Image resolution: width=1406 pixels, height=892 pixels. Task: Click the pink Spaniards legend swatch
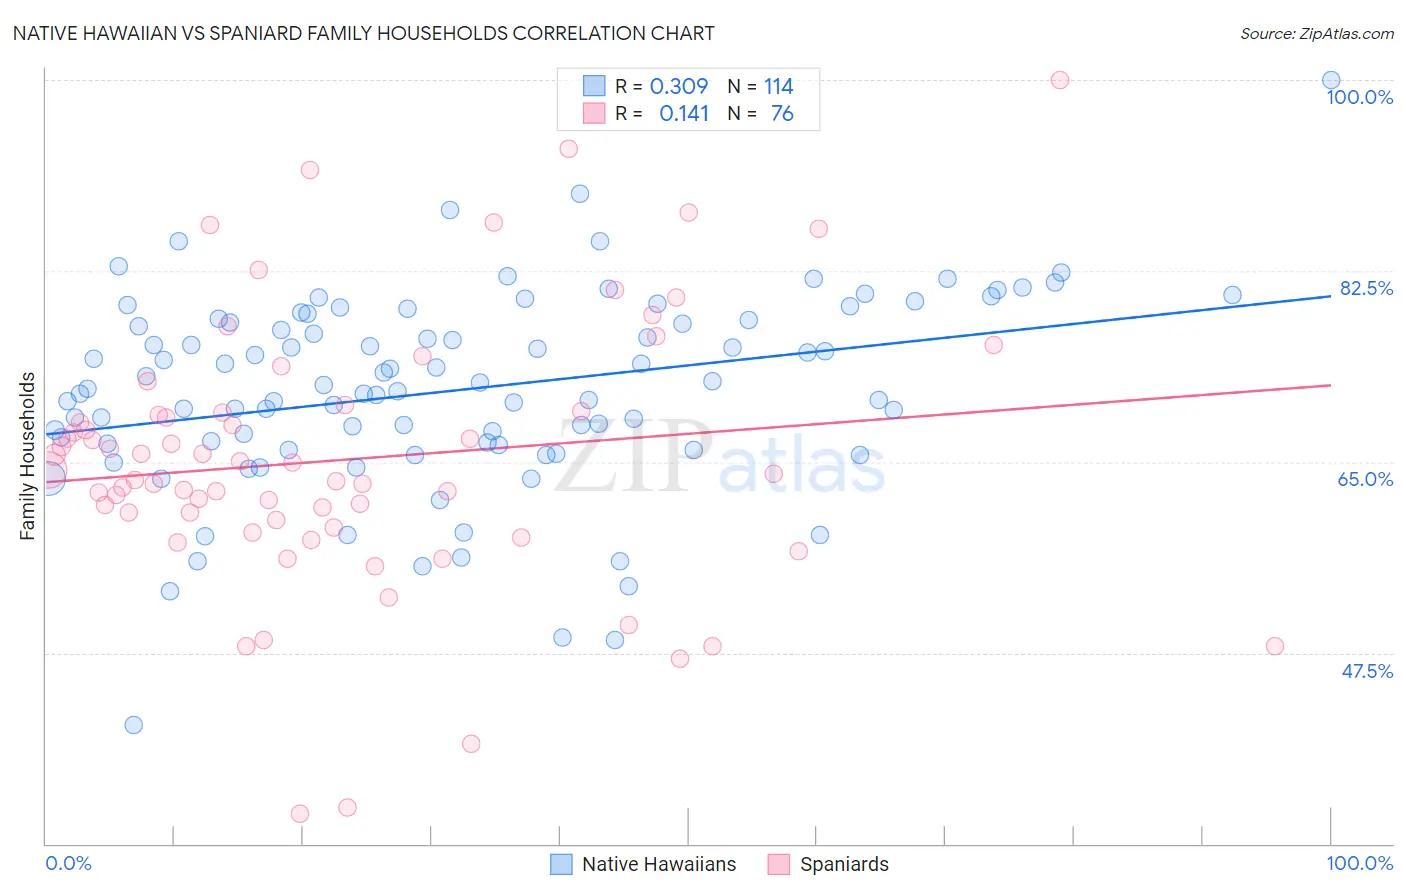click(x=779, y=864)
